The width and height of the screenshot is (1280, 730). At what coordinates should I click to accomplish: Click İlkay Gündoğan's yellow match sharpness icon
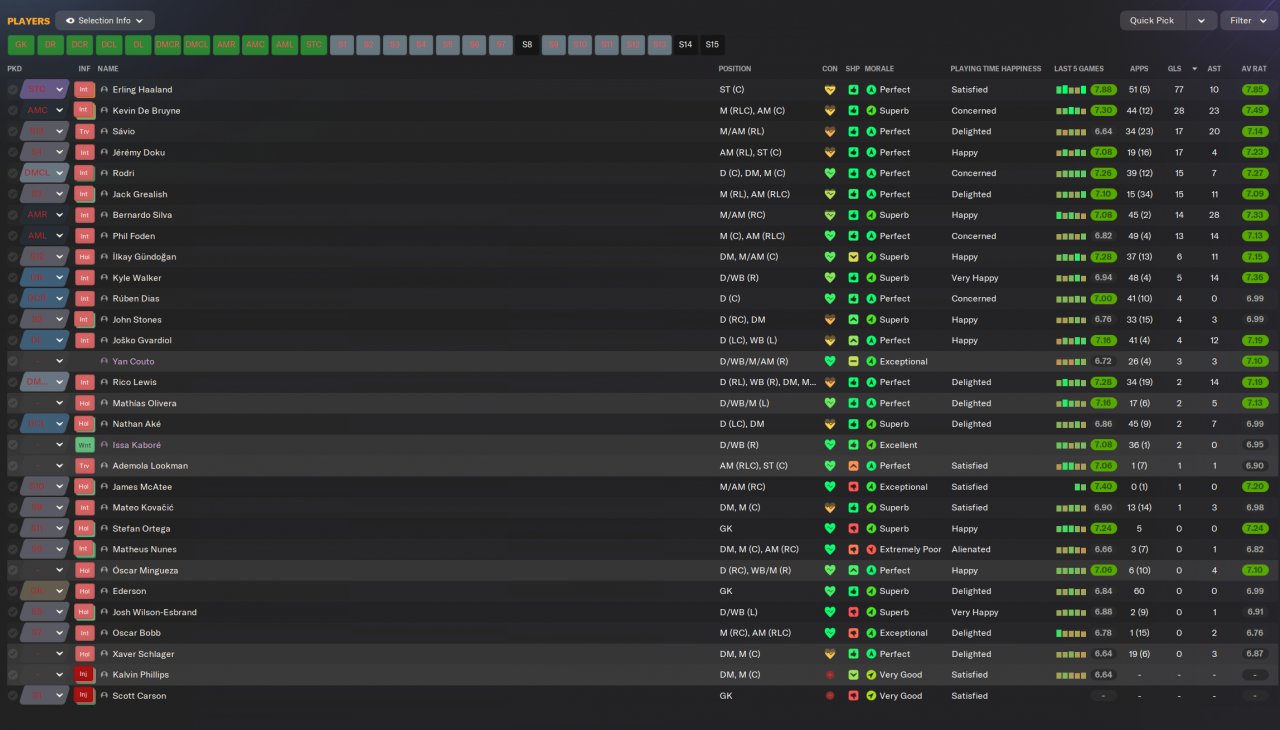point(853,257)
